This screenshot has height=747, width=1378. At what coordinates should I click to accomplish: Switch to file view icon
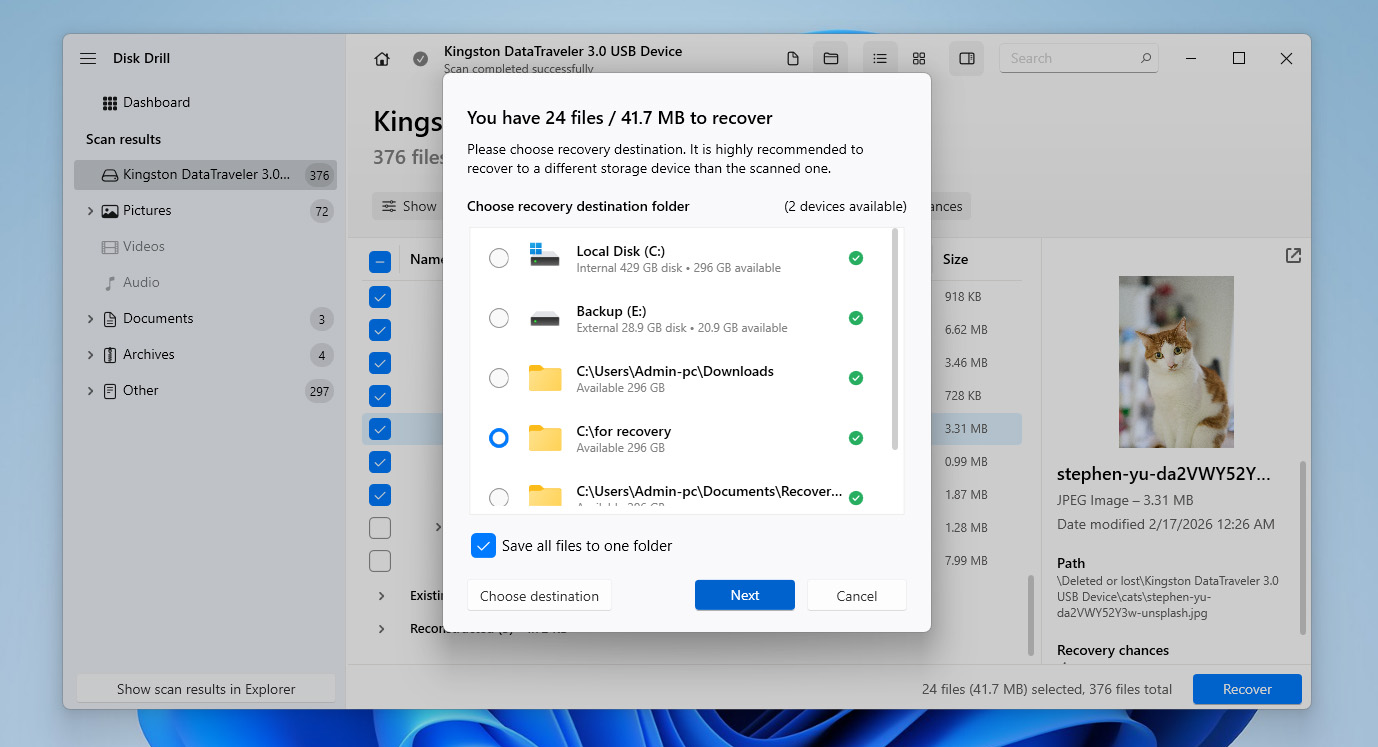[793, 59]
